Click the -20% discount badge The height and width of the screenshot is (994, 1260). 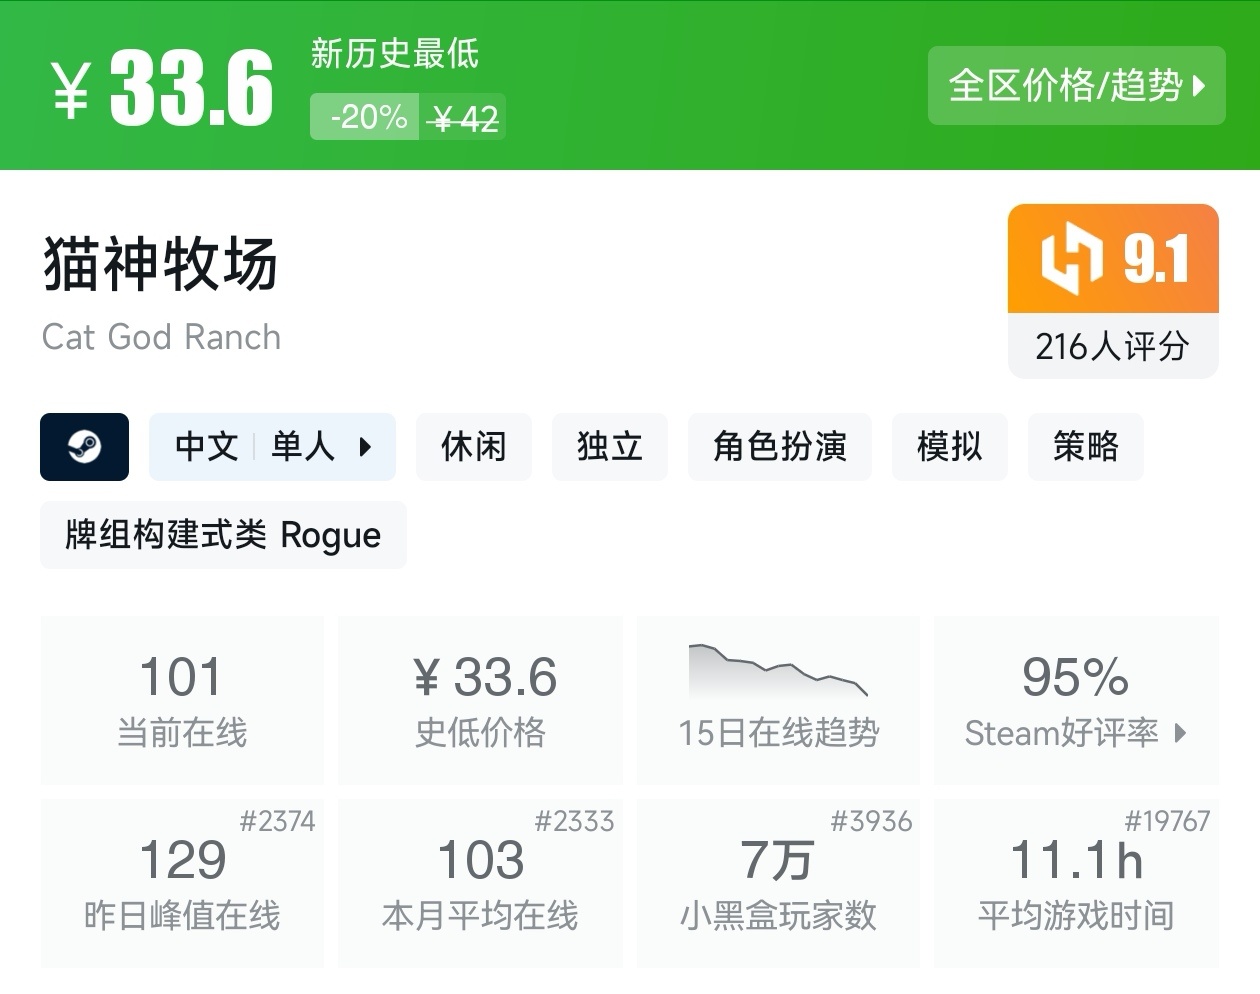pos(365,117)
